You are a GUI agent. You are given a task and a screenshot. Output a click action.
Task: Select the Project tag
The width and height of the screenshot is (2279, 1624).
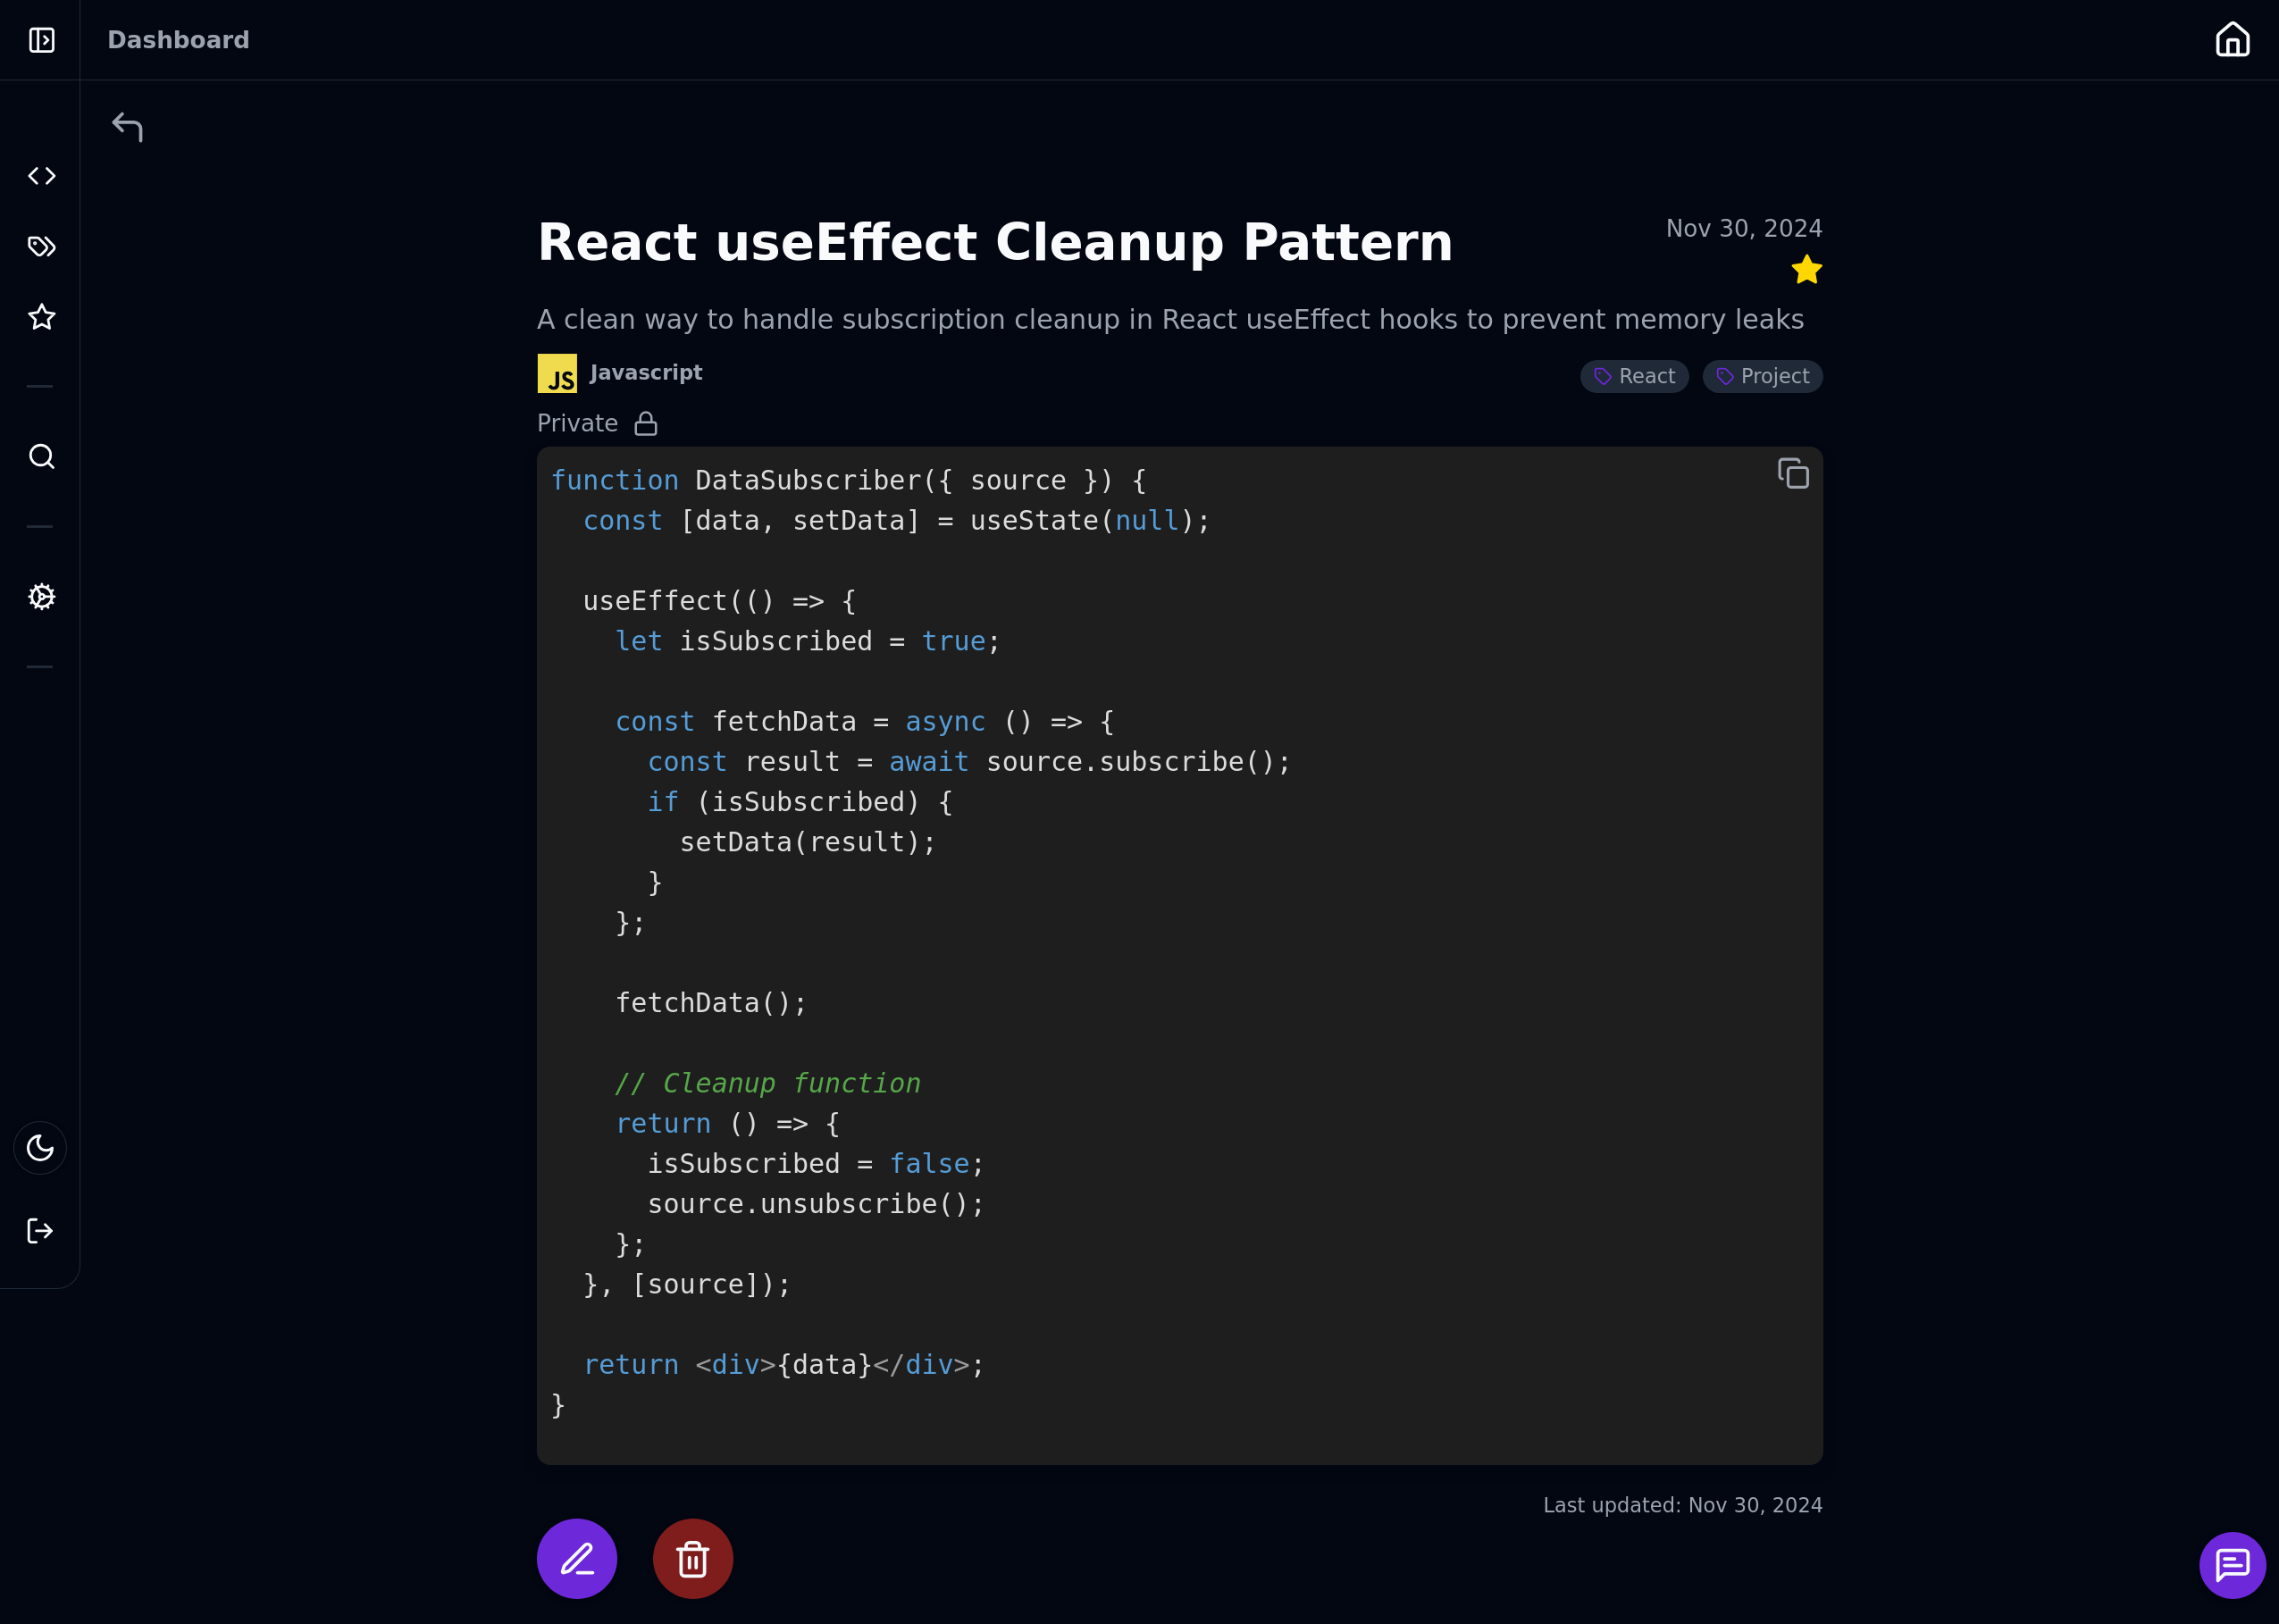[x=1762, y=377]
